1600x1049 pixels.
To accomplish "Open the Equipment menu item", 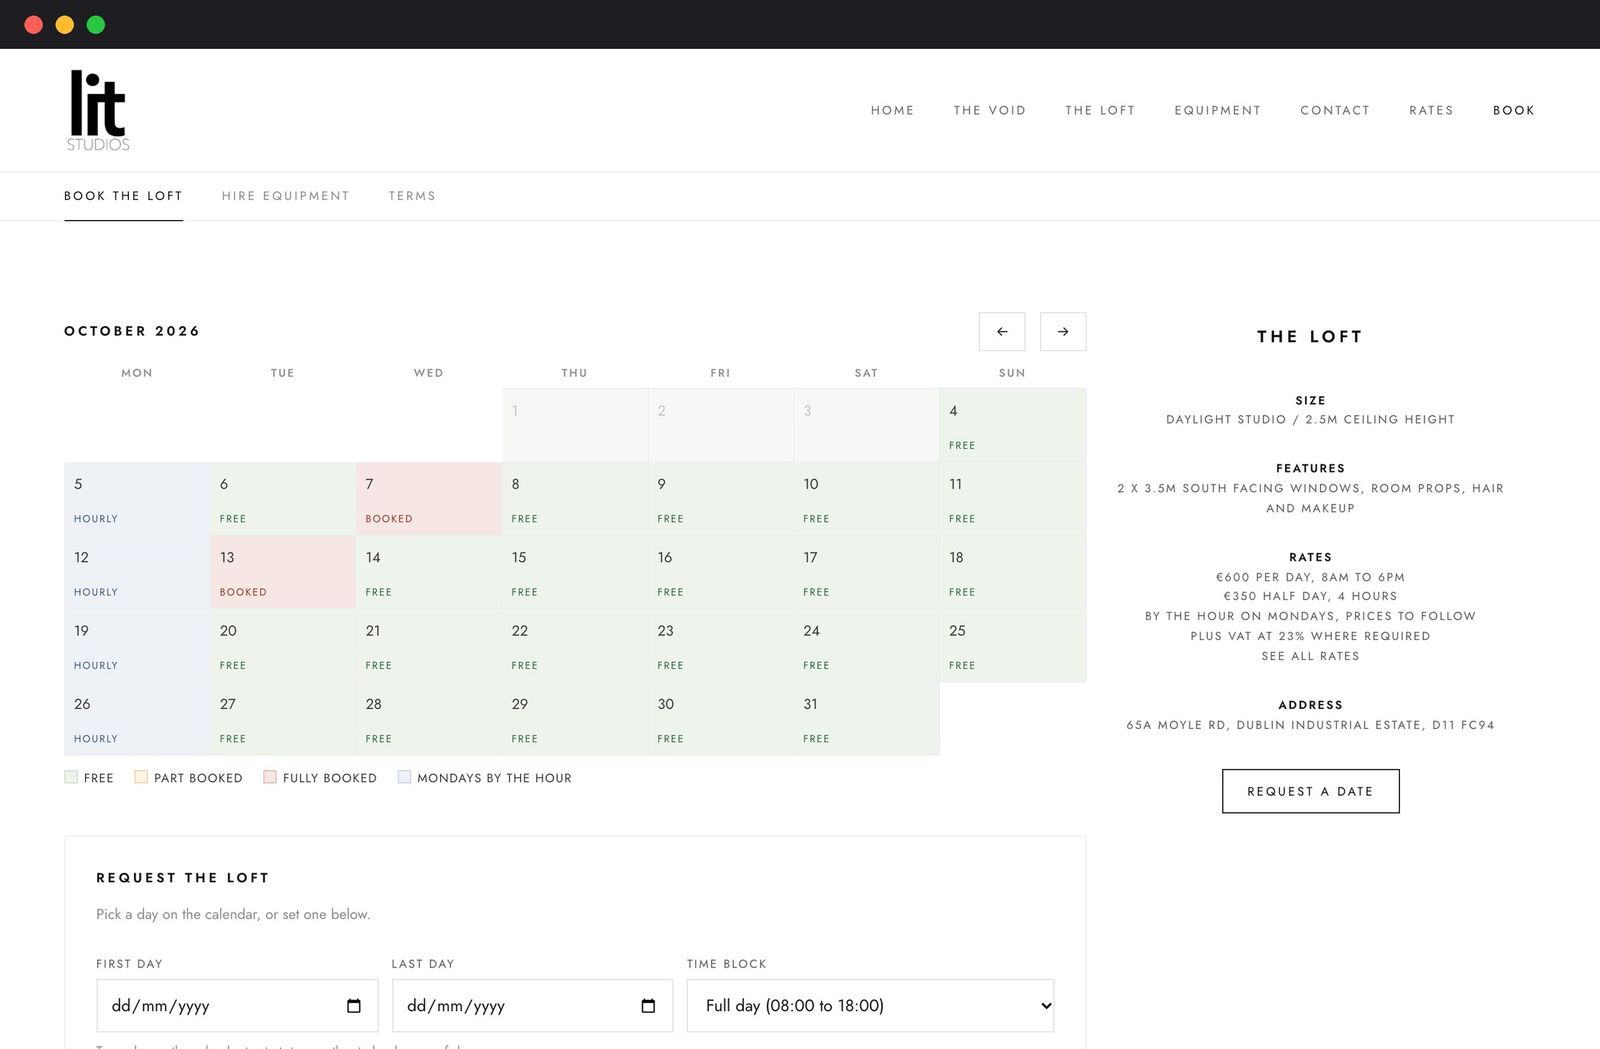I will (x=1218, y=110).
